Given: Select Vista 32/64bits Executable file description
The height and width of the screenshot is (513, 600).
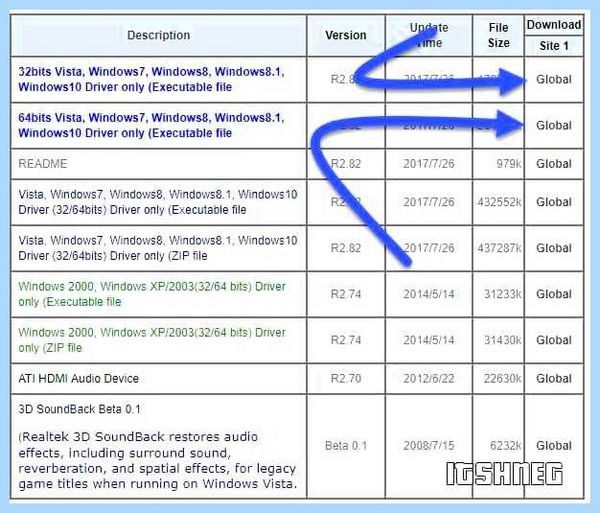Looking at the screenshot, I should (158, 202).
